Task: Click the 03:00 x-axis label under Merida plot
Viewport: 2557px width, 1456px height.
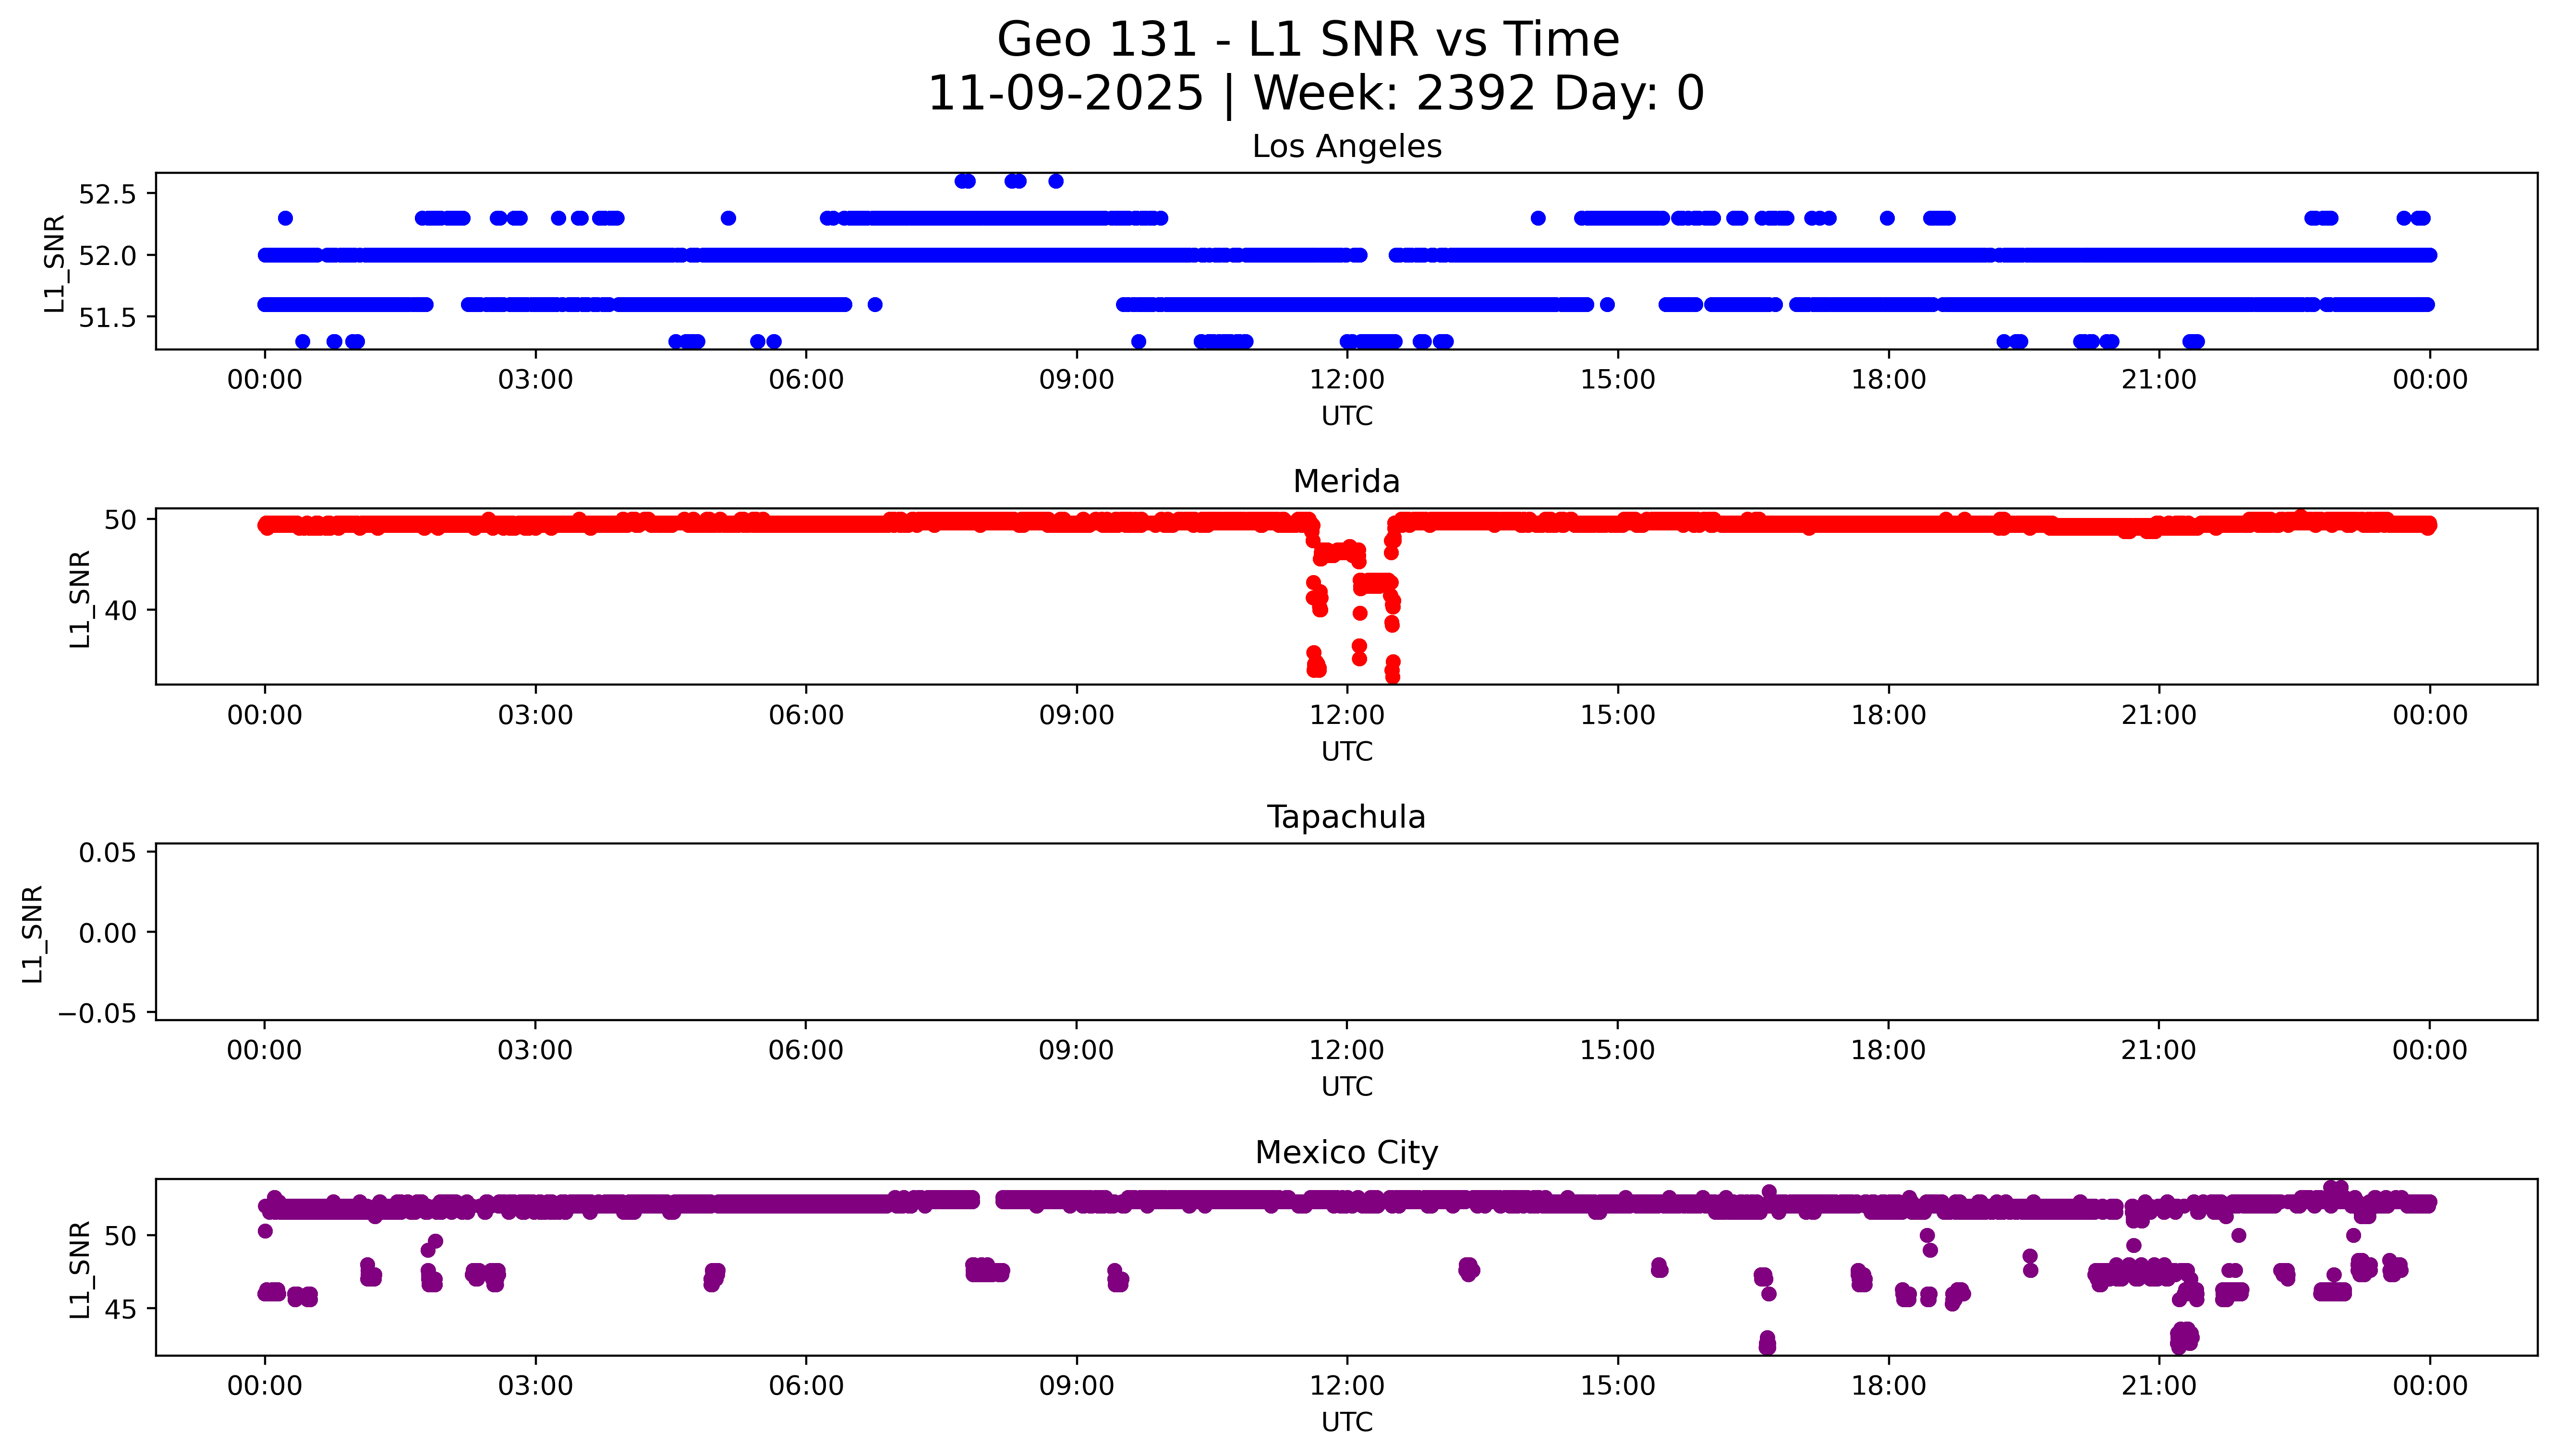Action: click(535, 715)
